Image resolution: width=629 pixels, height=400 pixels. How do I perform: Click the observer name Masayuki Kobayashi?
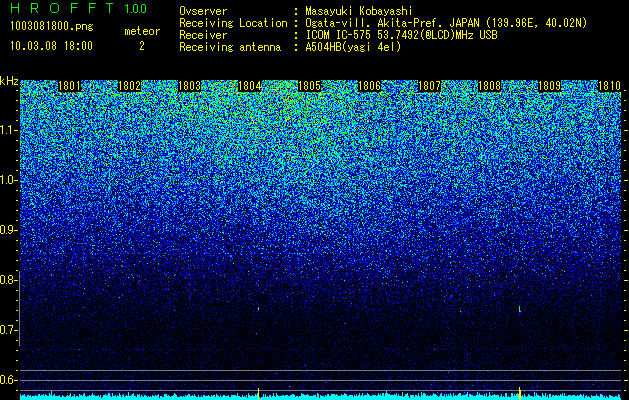pos(359,11)
